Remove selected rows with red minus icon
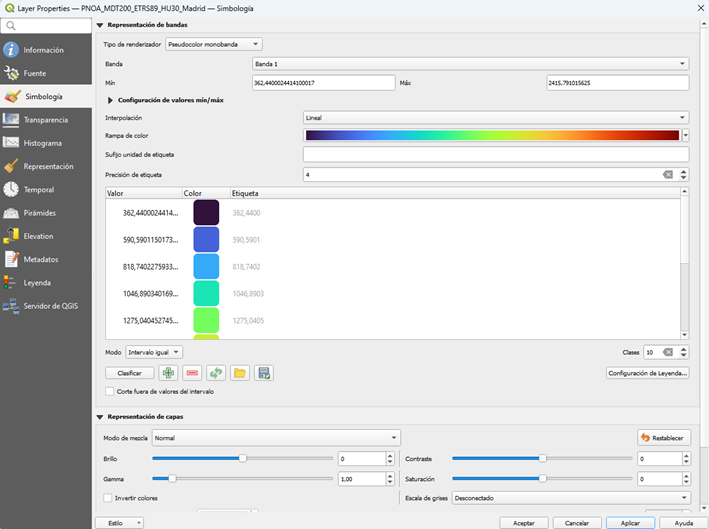This screenshot has width=709, height=529. 193,373
